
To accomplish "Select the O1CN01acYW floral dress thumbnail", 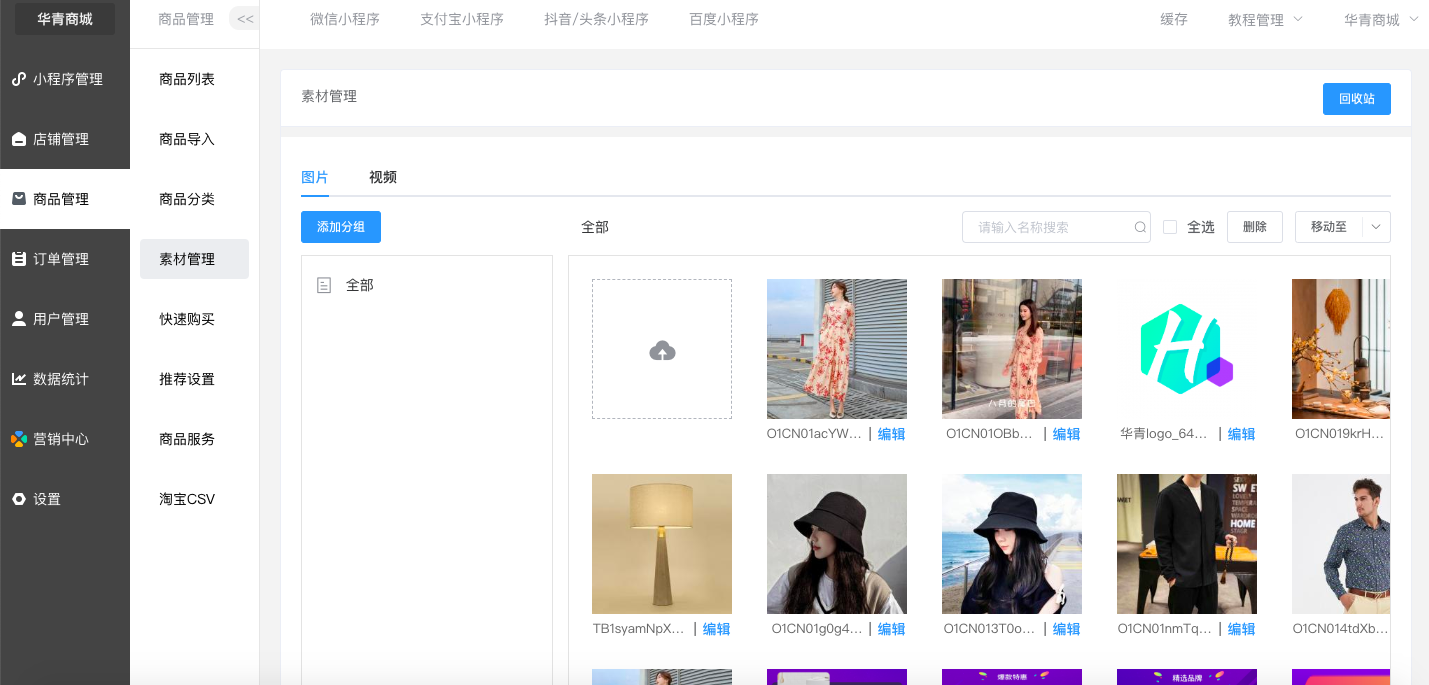I will coord(837,349).
